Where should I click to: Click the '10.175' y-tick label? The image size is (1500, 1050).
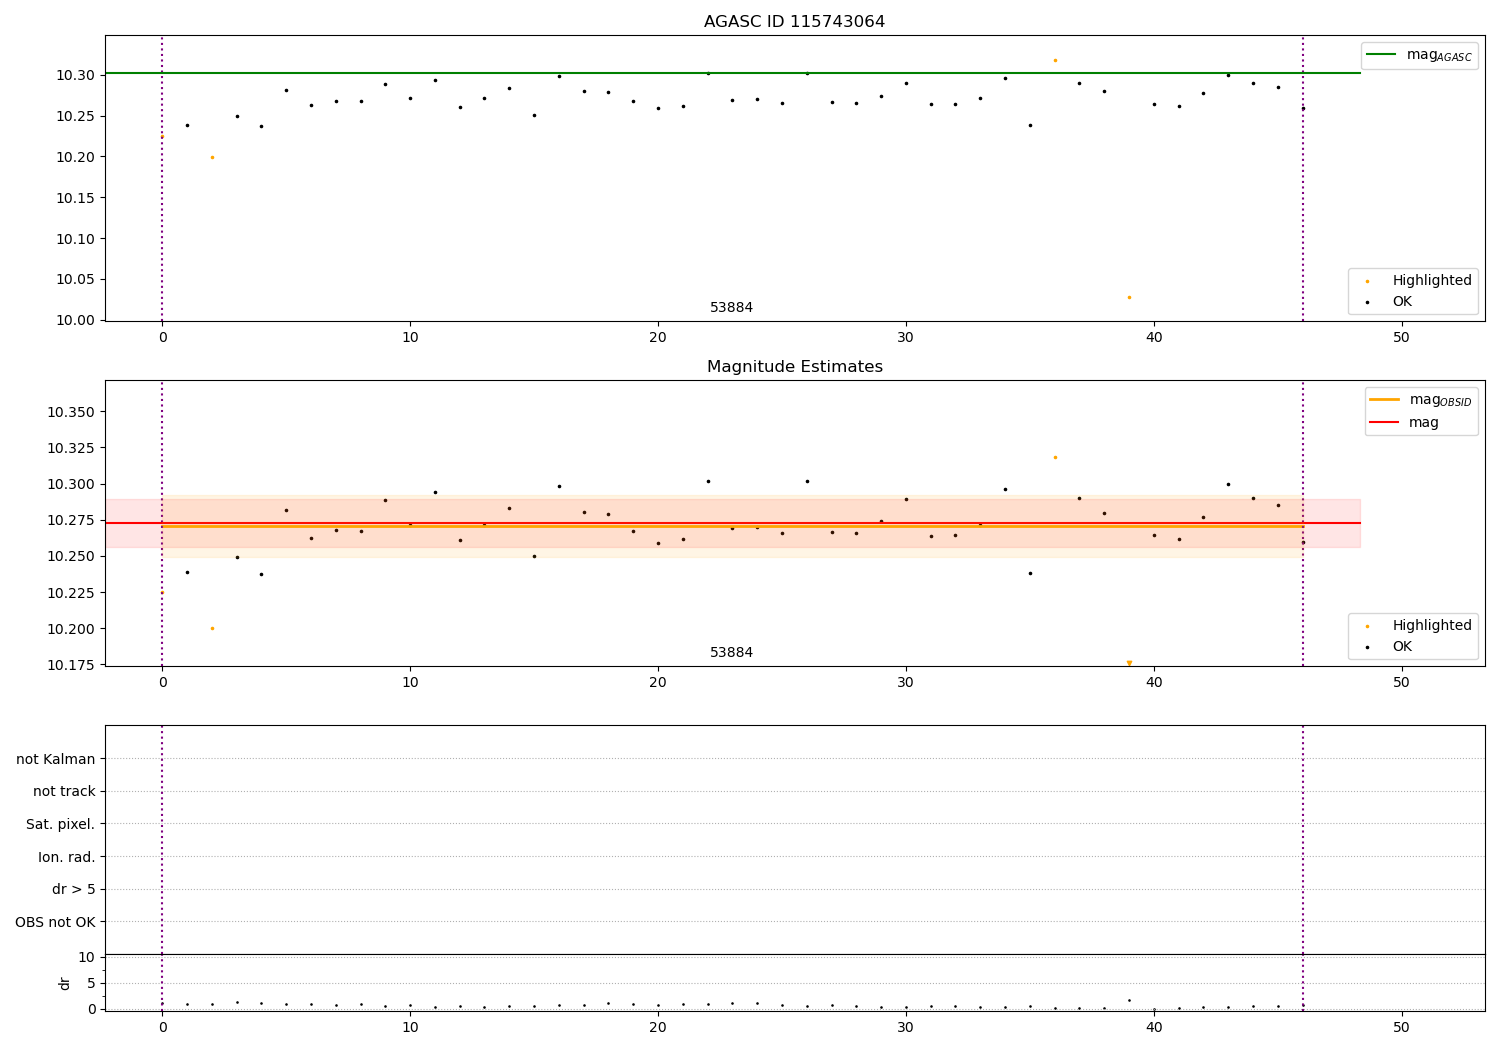point(72,665)
